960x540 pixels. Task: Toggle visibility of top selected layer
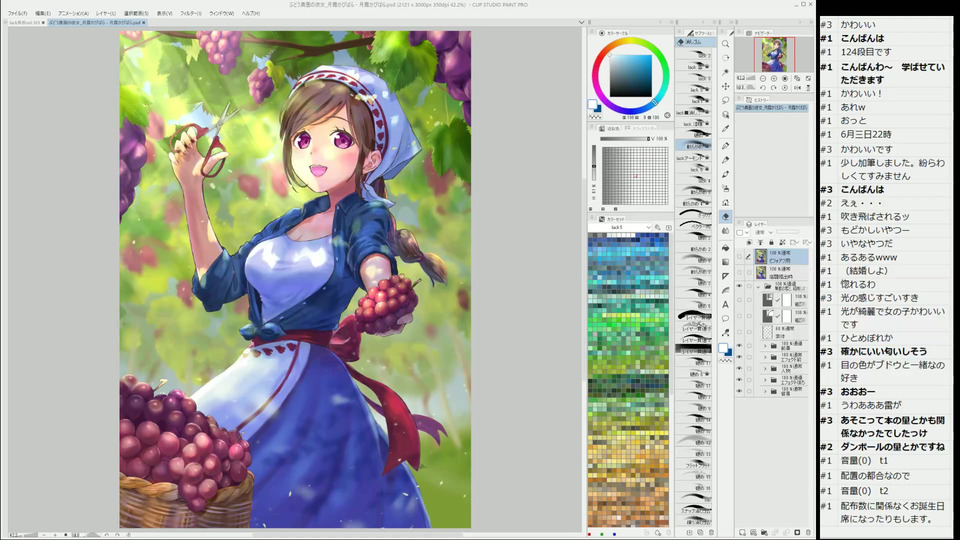click(x=739, y=257)
